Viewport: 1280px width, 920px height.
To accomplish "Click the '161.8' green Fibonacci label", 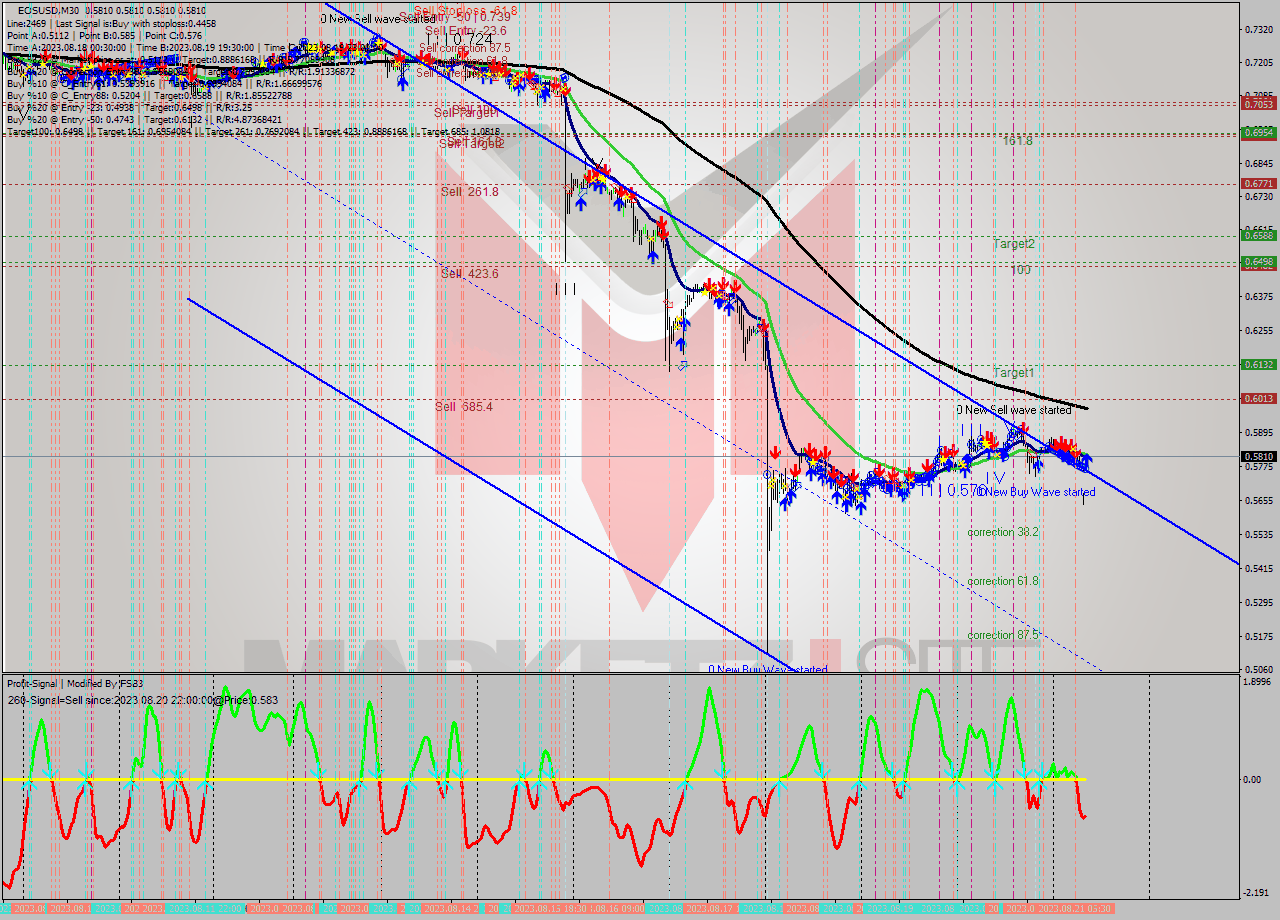I will coord(1018,142).
